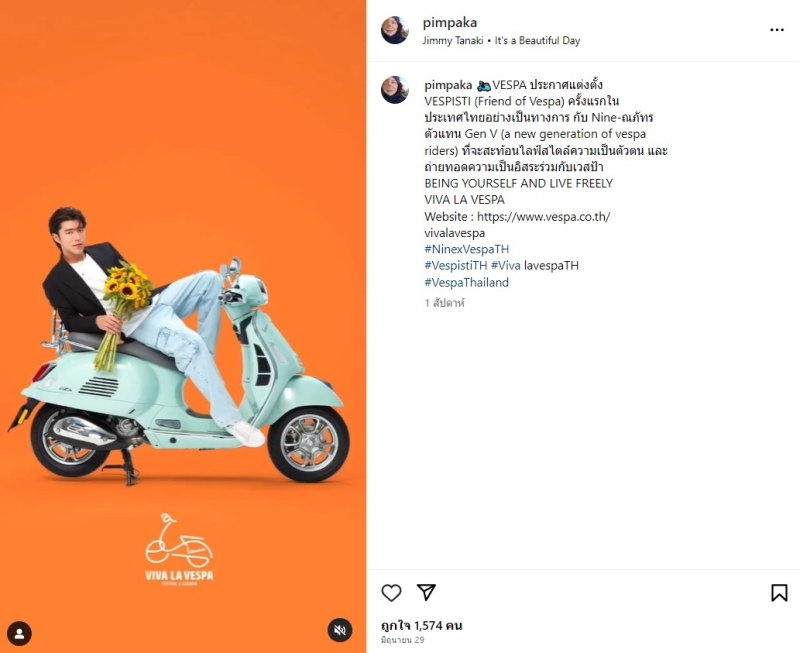The image size is (800, 653).
Task: Share the post via paper plane icon
Action: click(x=426, y=592)
